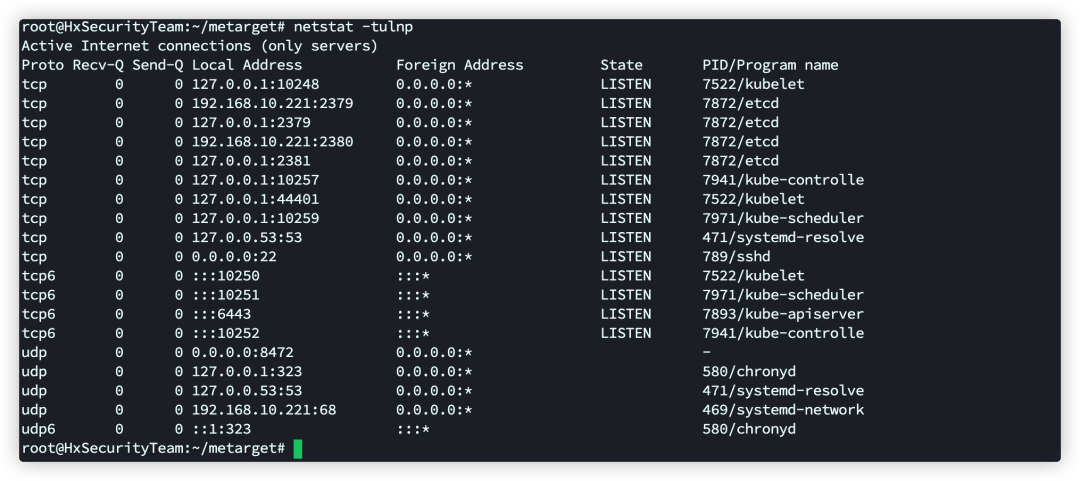Click the '789/sshd' program name

point(736,256)
